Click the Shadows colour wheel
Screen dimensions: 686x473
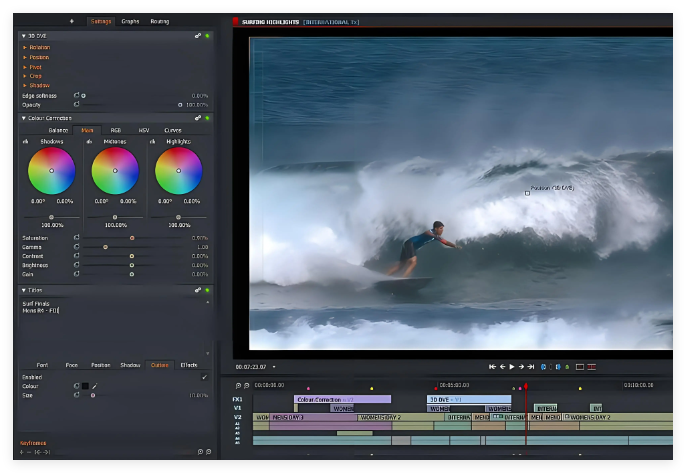tap(52, 171)
